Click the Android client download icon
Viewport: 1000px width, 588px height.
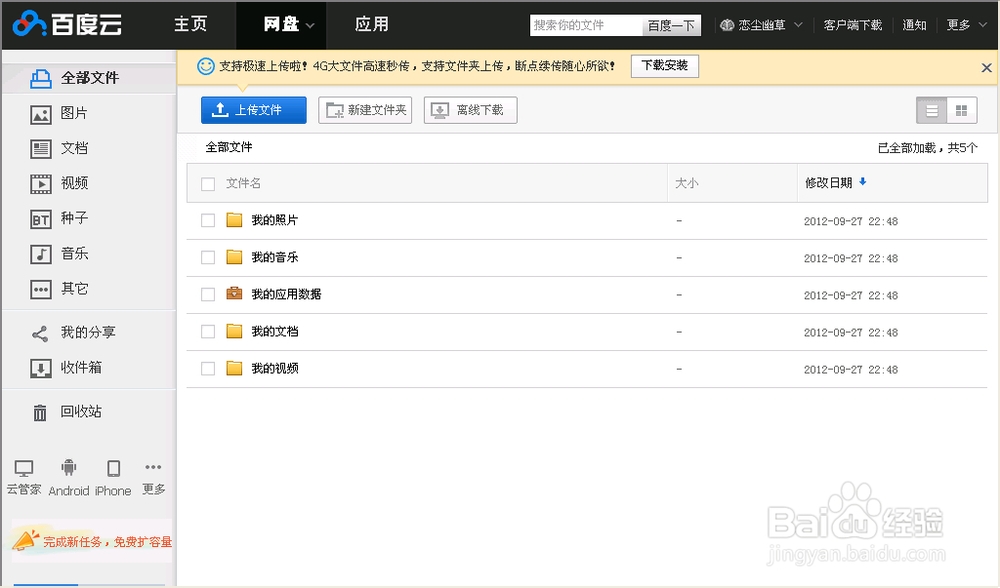(69, 467)
